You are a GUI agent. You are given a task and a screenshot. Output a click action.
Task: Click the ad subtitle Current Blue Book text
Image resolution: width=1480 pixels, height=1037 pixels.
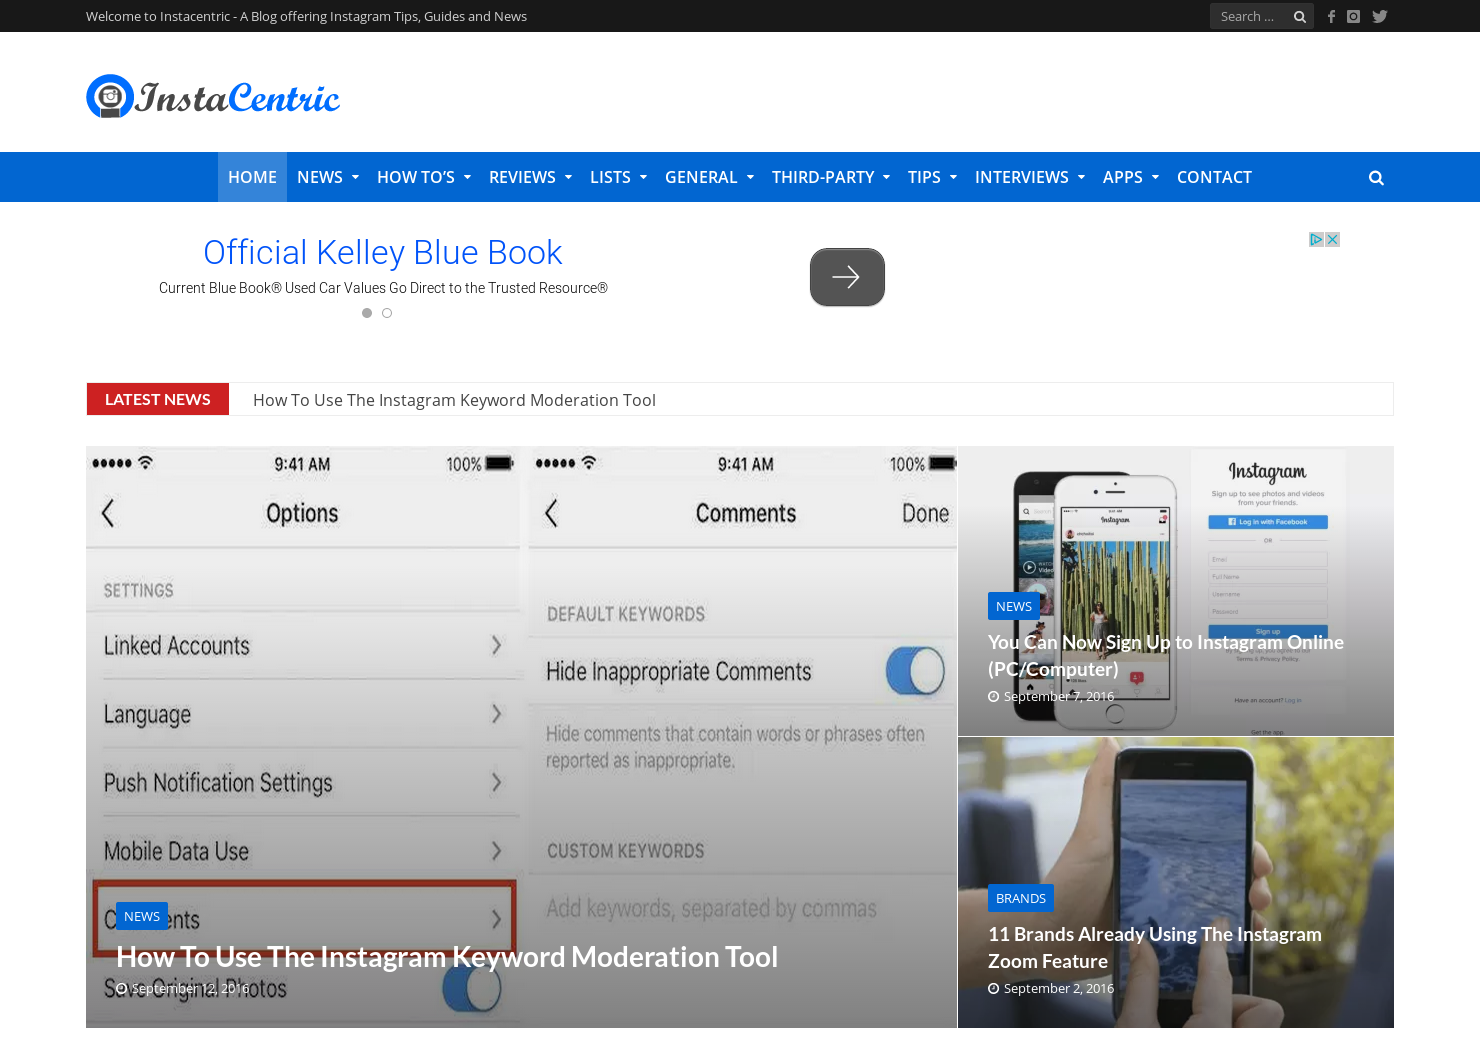(x=383, y=288)
